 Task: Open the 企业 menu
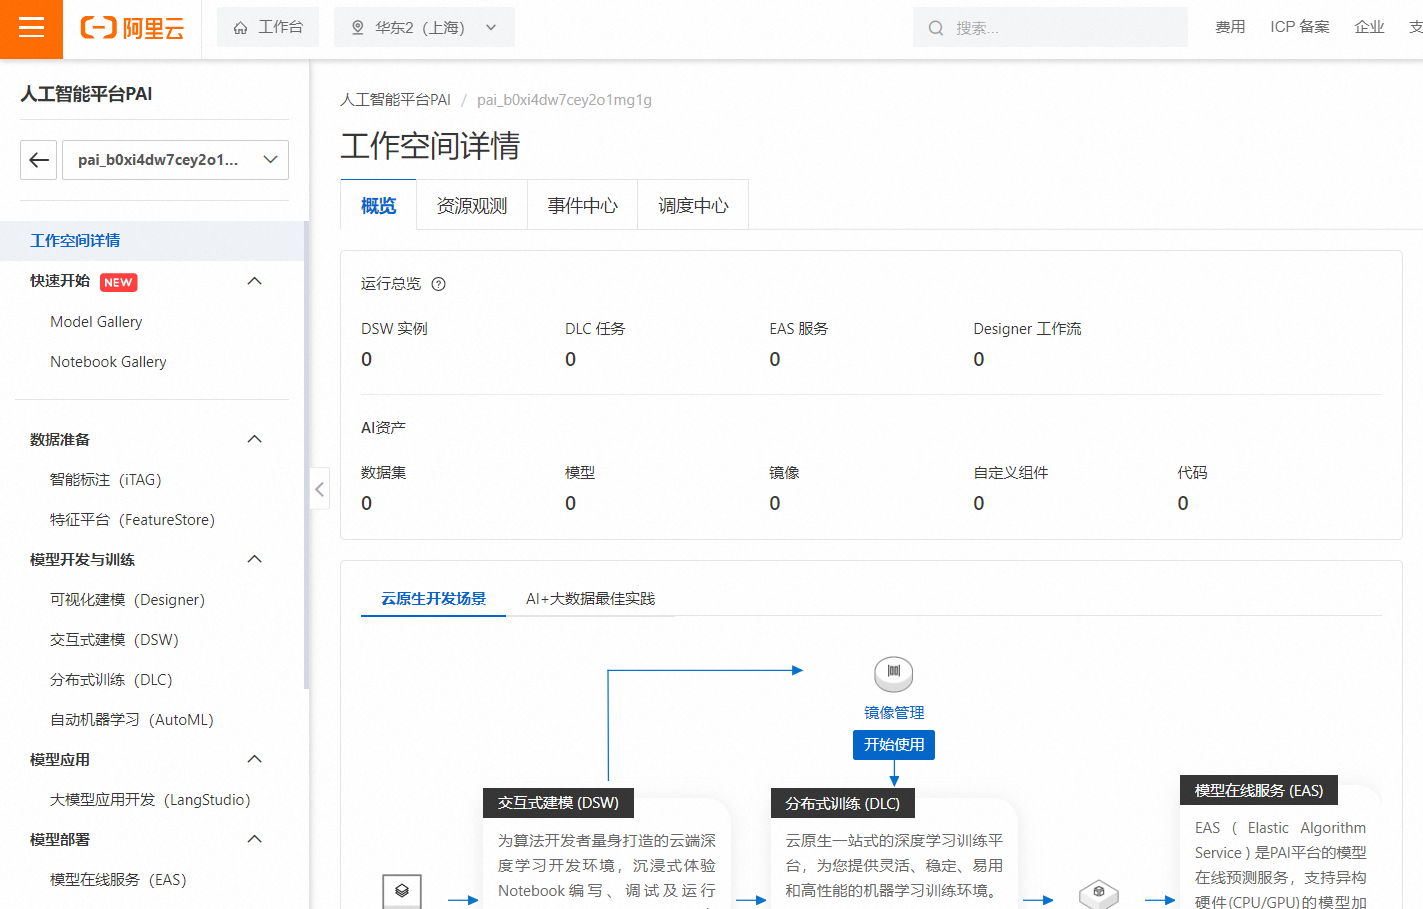(x=1369, y=27)
